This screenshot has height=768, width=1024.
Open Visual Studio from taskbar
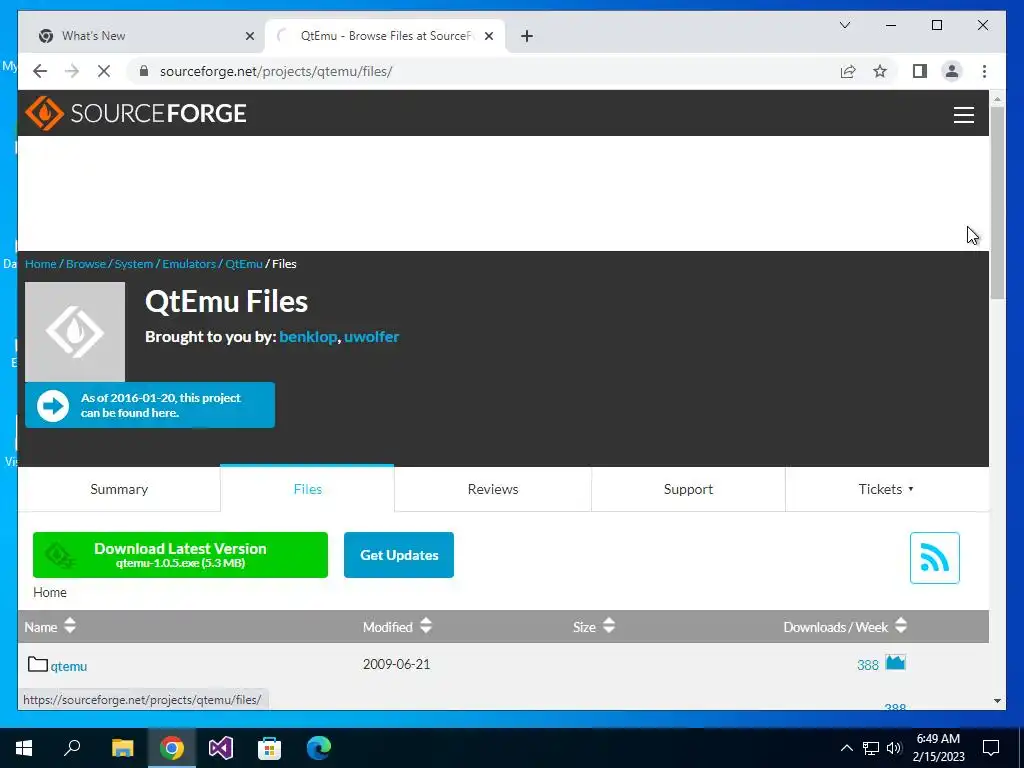pos(221,748)
